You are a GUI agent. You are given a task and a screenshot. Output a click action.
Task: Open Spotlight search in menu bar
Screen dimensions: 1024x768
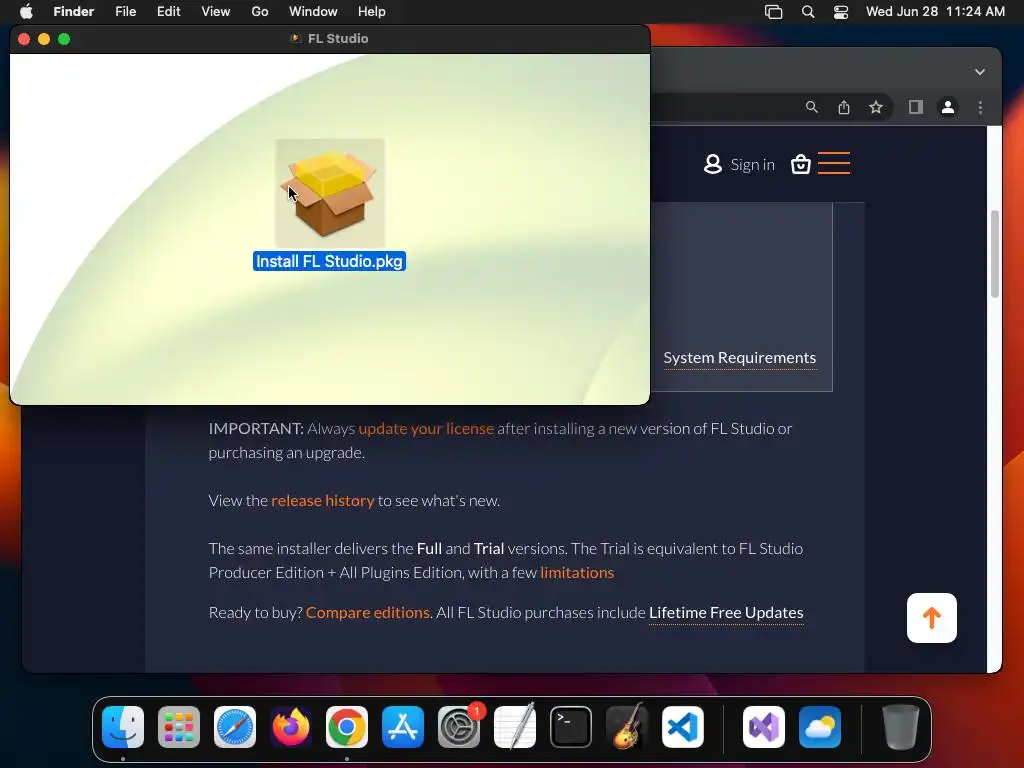click(808, 11)
